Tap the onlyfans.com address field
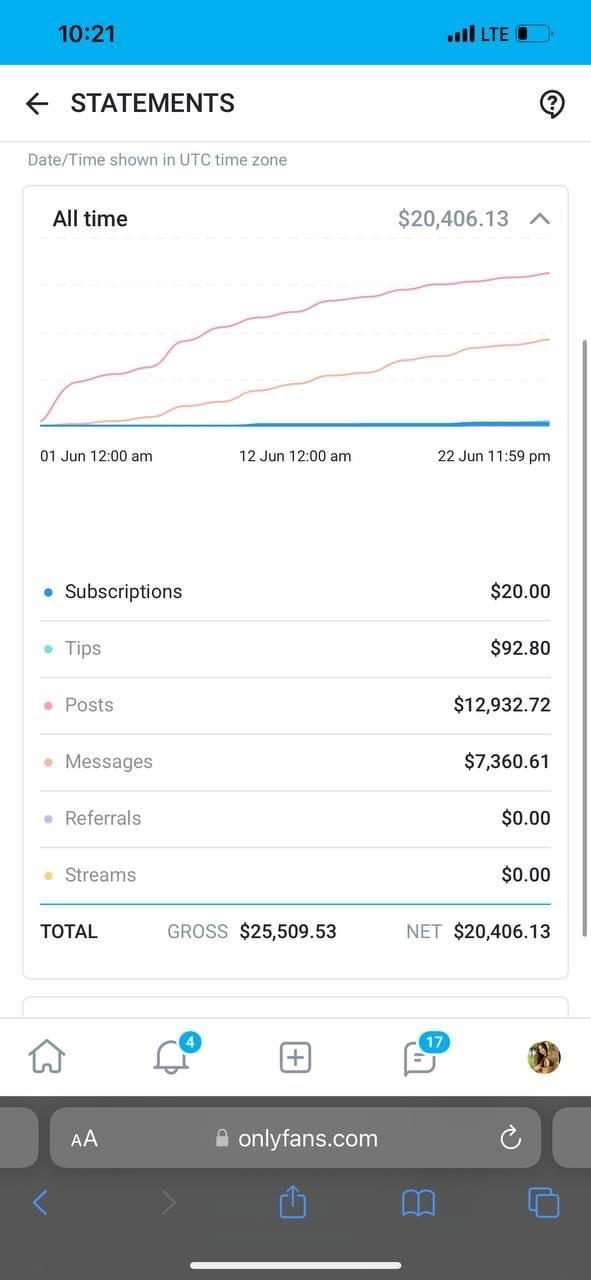Image resolution: width=591 pixels, height=1280 pixels. (295, 1138)
